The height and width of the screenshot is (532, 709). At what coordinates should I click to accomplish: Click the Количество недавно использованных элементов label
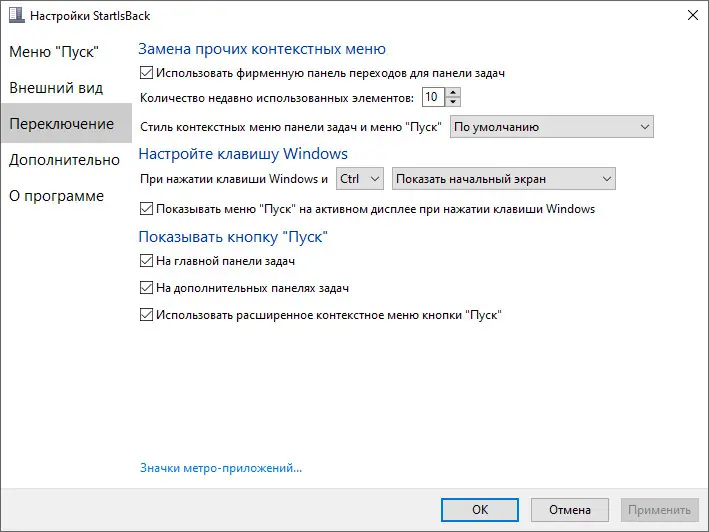click(277, 98)
